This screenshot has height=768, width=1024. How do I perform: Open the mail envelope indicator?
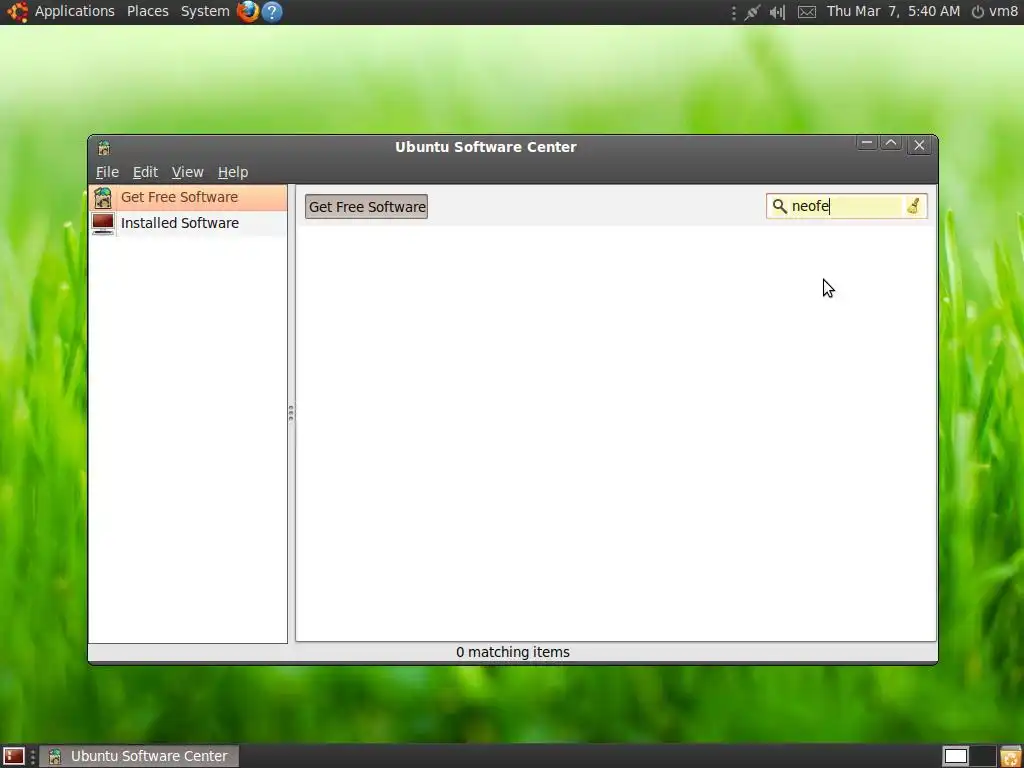pyautogui.click(x=807, y=12)
